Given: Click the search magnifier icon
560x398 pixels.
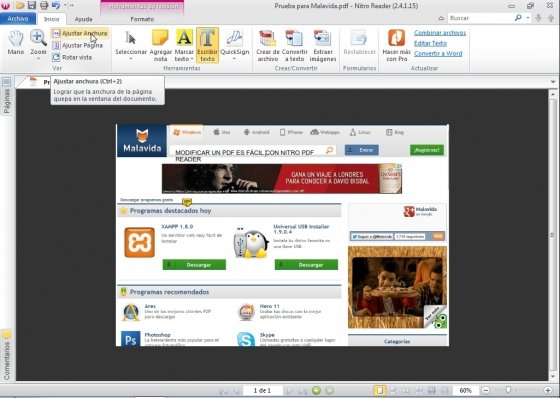Looking at the screenshot, I should coord(518,18).
